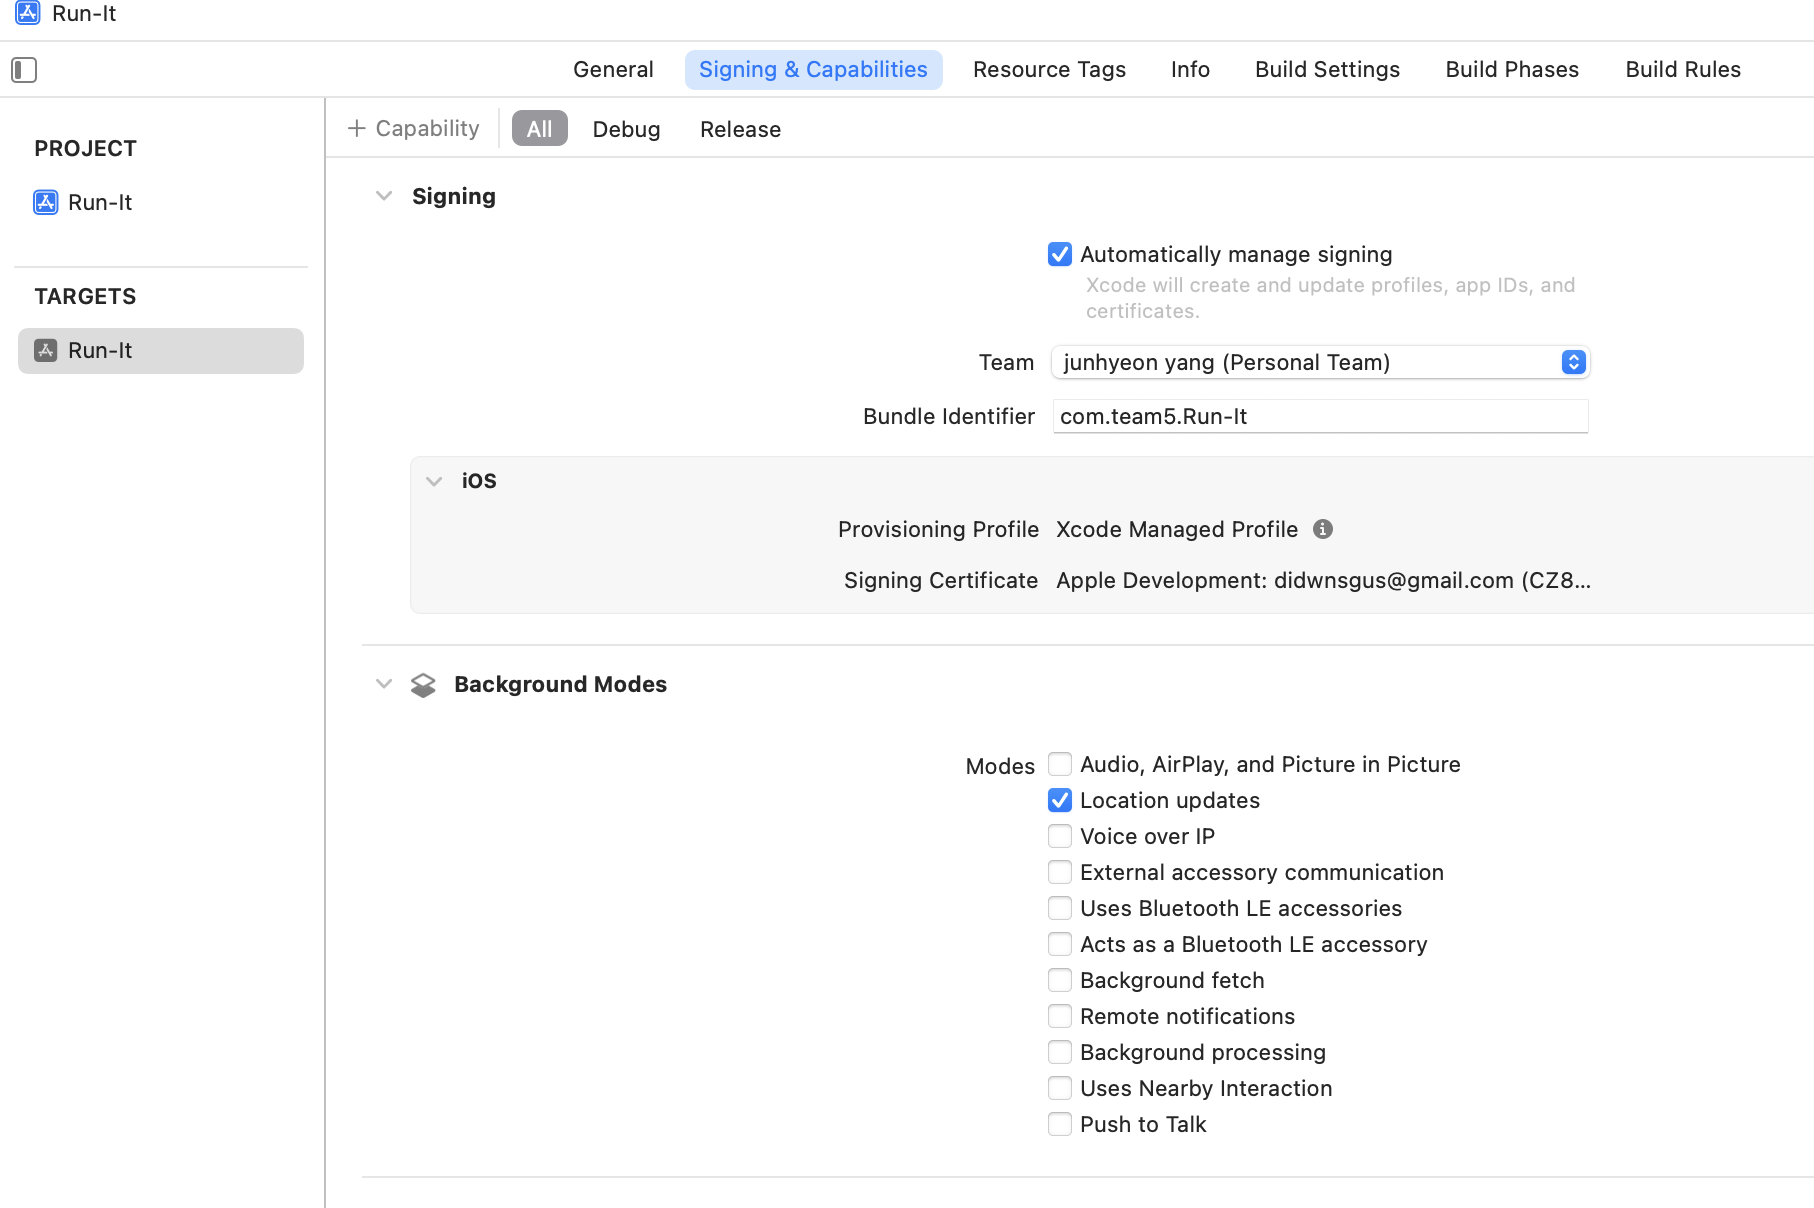Collapse the Background Modes section

[384, 684]
